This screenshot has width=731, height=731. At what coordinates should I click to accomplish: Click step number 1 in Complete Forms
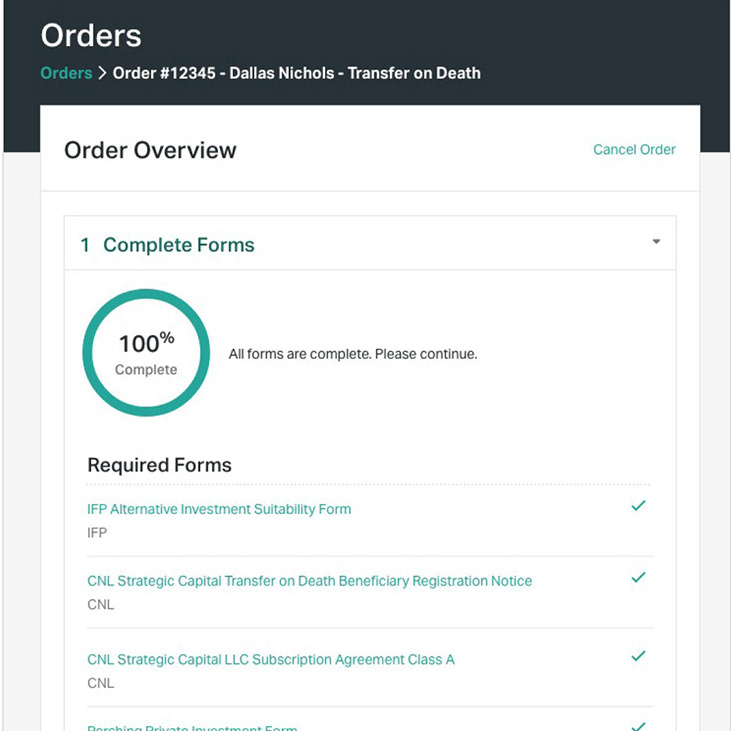[x=85, y=245]
